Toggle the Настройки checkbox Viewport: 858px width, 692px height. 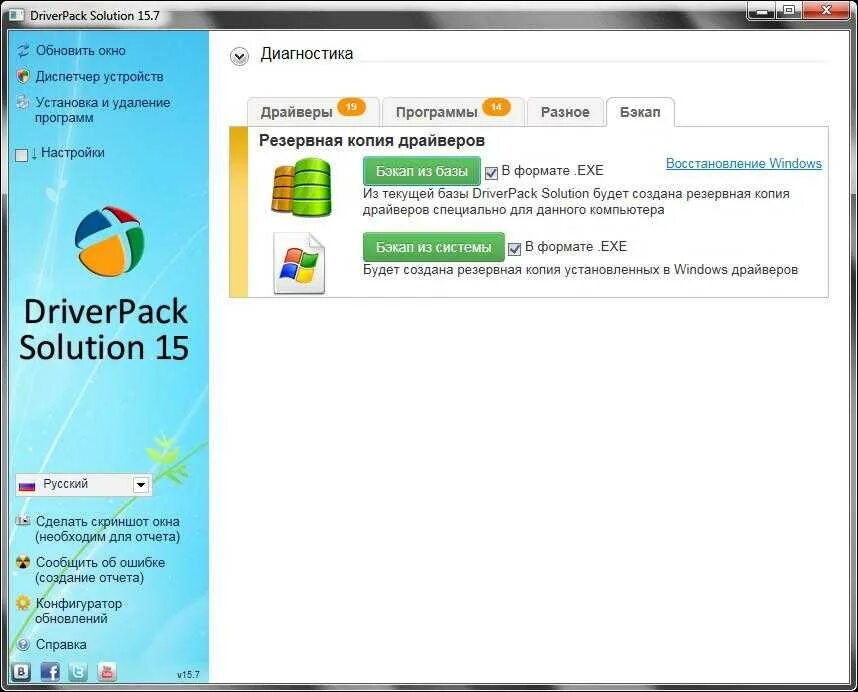click(21, 155)
